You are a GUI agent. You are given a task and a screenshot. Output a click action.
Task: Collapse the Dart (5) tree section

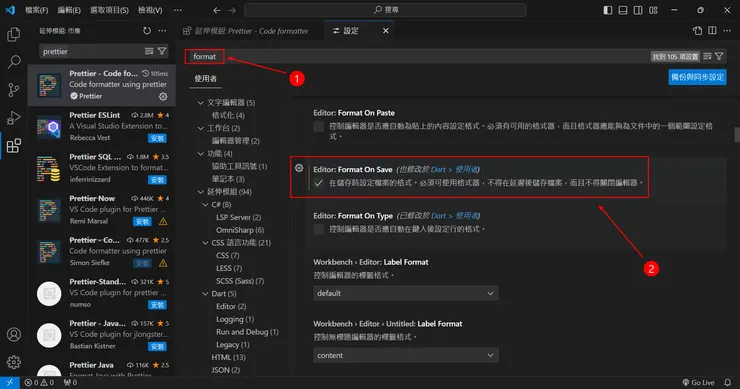coord(205,294)
